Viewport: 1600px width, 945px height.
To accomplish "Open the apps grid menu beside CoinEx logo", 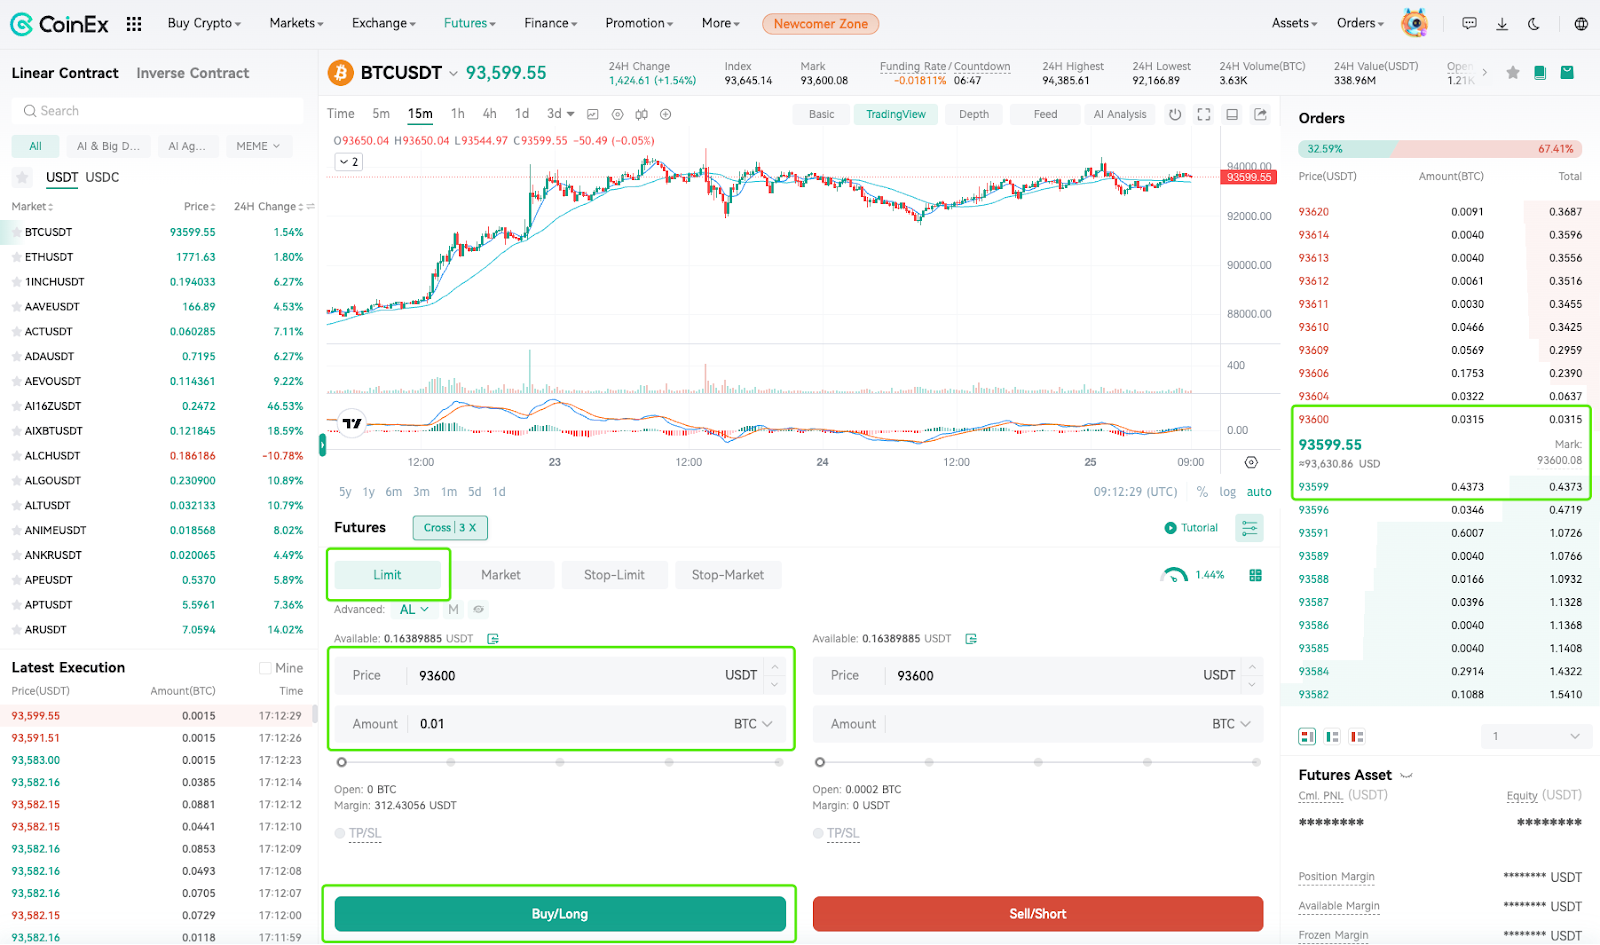I will 134,23.
